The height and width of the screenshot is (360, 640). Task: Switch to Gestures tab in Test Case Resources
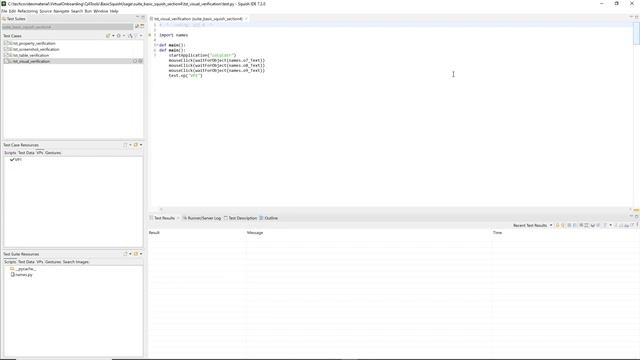pos(53,153)
